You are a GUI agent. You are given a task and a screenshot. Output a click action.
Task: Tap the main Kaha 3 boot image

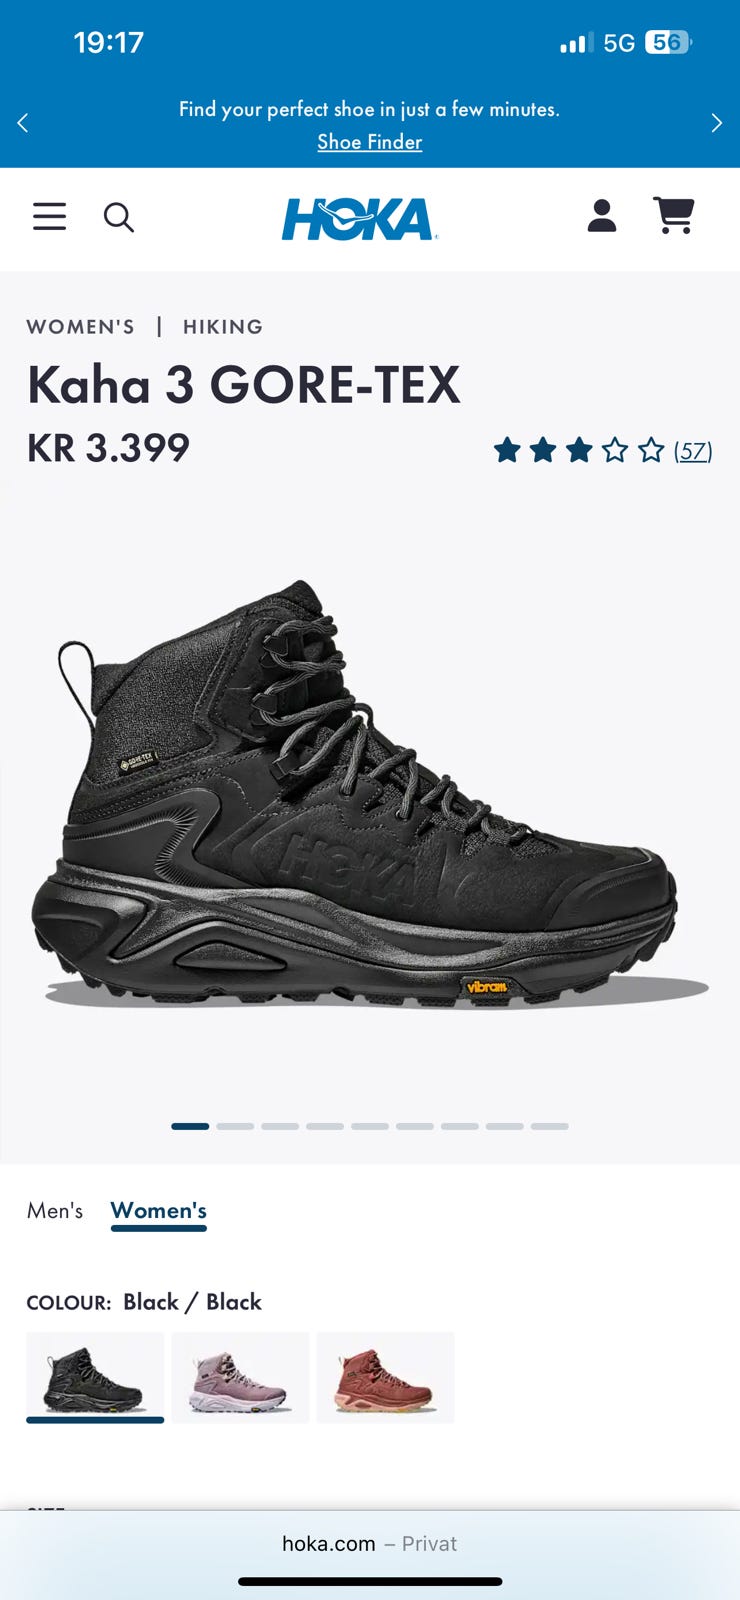click(370, 795)
